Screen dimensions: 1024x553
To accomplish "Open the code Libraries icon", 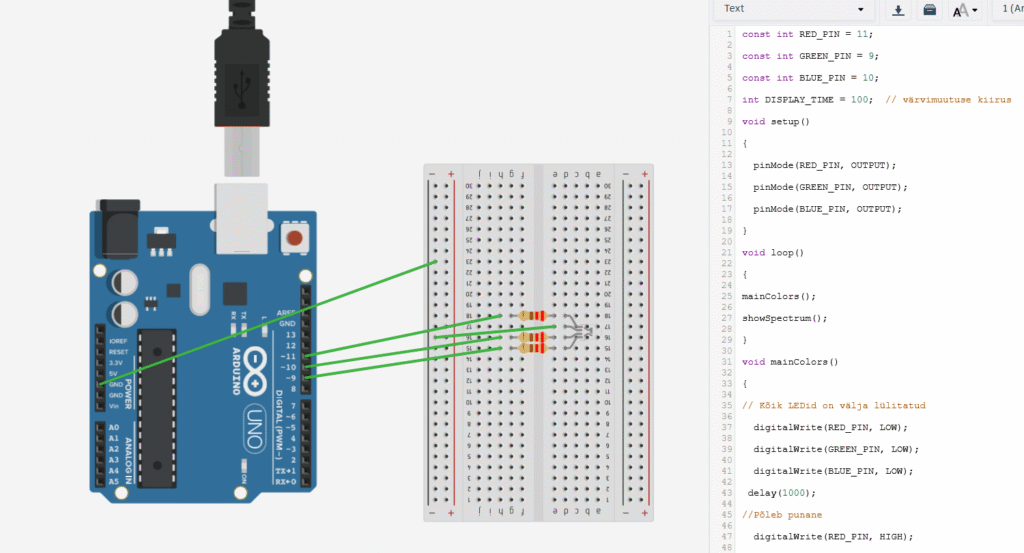I will (x=930, y=10).
